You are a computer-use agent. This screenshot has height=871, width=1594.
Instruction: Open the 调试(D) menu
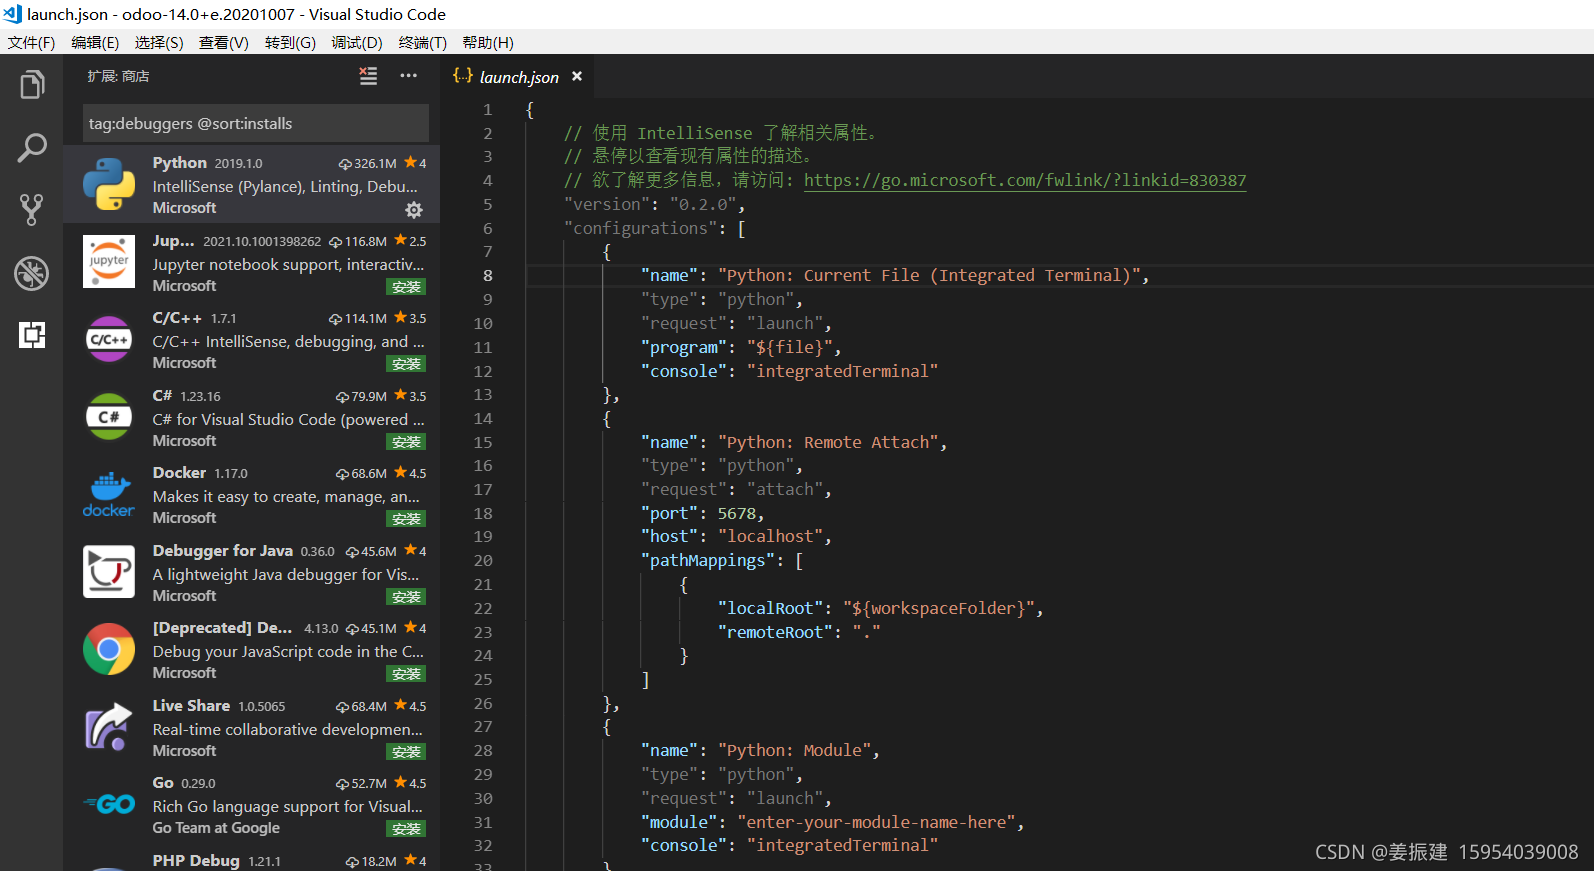357,42
